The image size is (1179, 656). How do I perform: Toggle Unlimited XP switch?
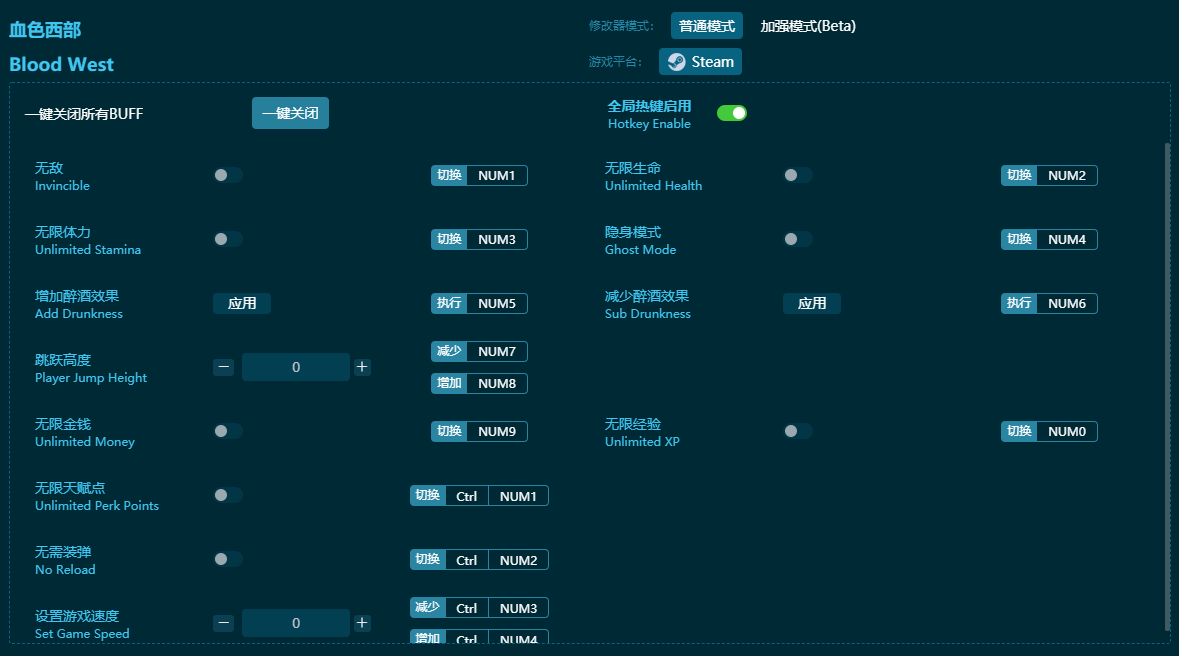pos(797,431)
